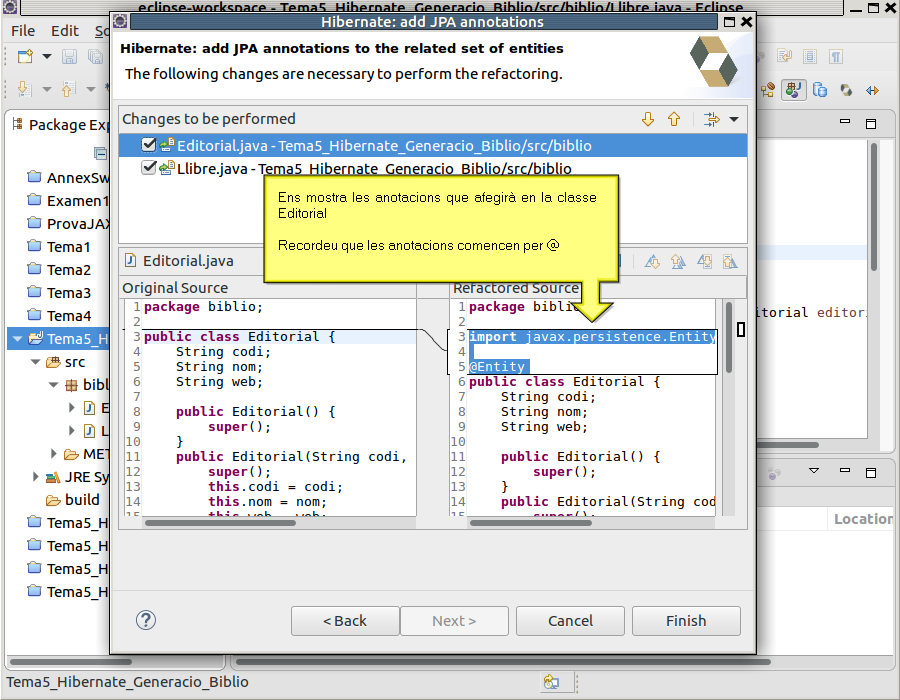The image size is (900, 700).
Task: Click the Cancel button
Action: tap(570, 621)
